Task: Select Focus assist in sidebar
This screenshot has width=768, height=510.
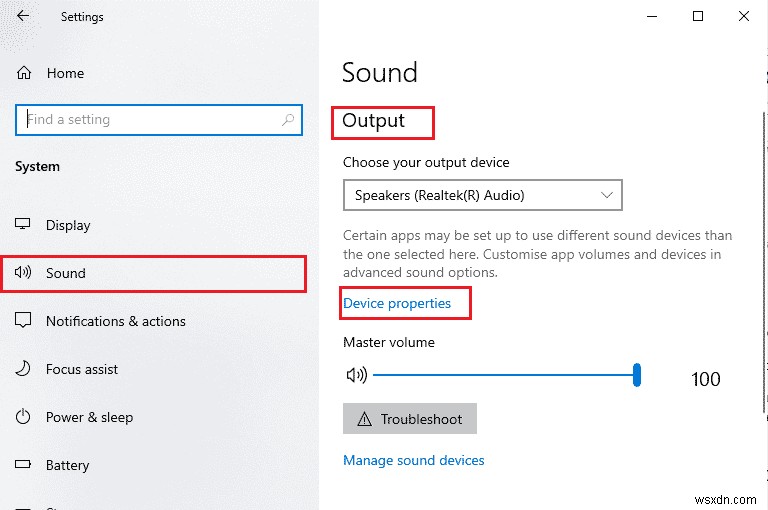Action: tap(82, 369)
